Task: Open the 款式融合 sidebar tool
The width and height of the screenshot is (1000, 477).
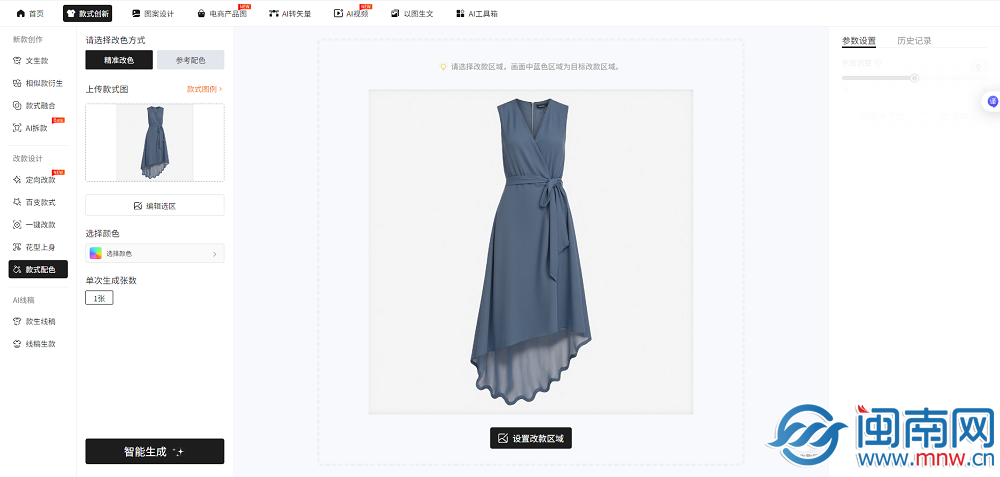Action: click(x=40, y=105)
